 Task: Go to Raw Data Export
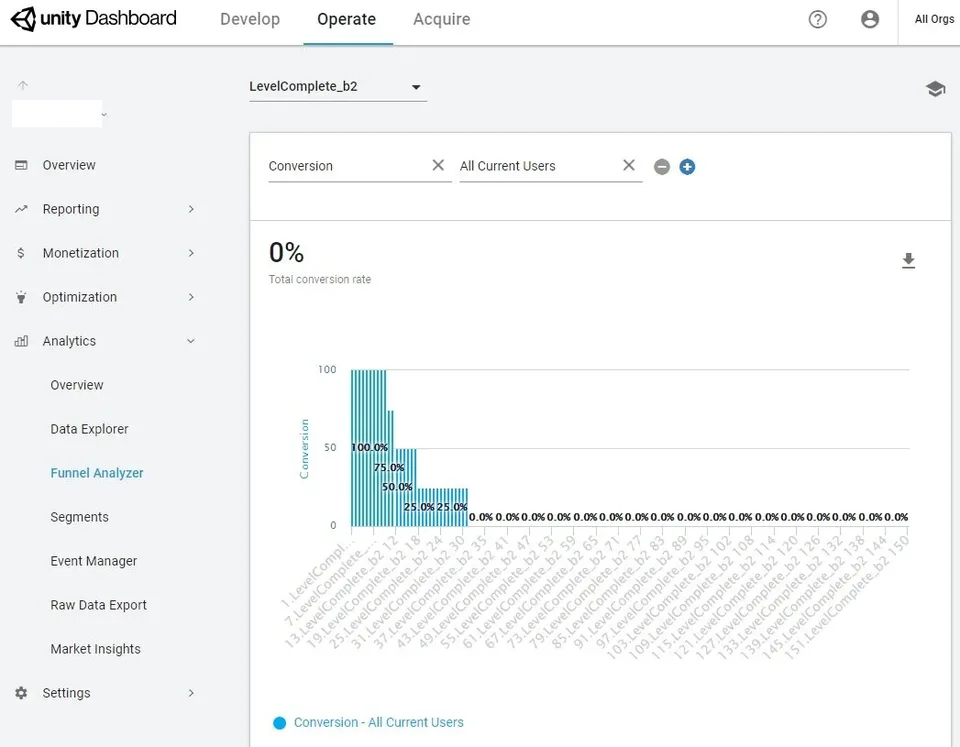pos(99,605)
